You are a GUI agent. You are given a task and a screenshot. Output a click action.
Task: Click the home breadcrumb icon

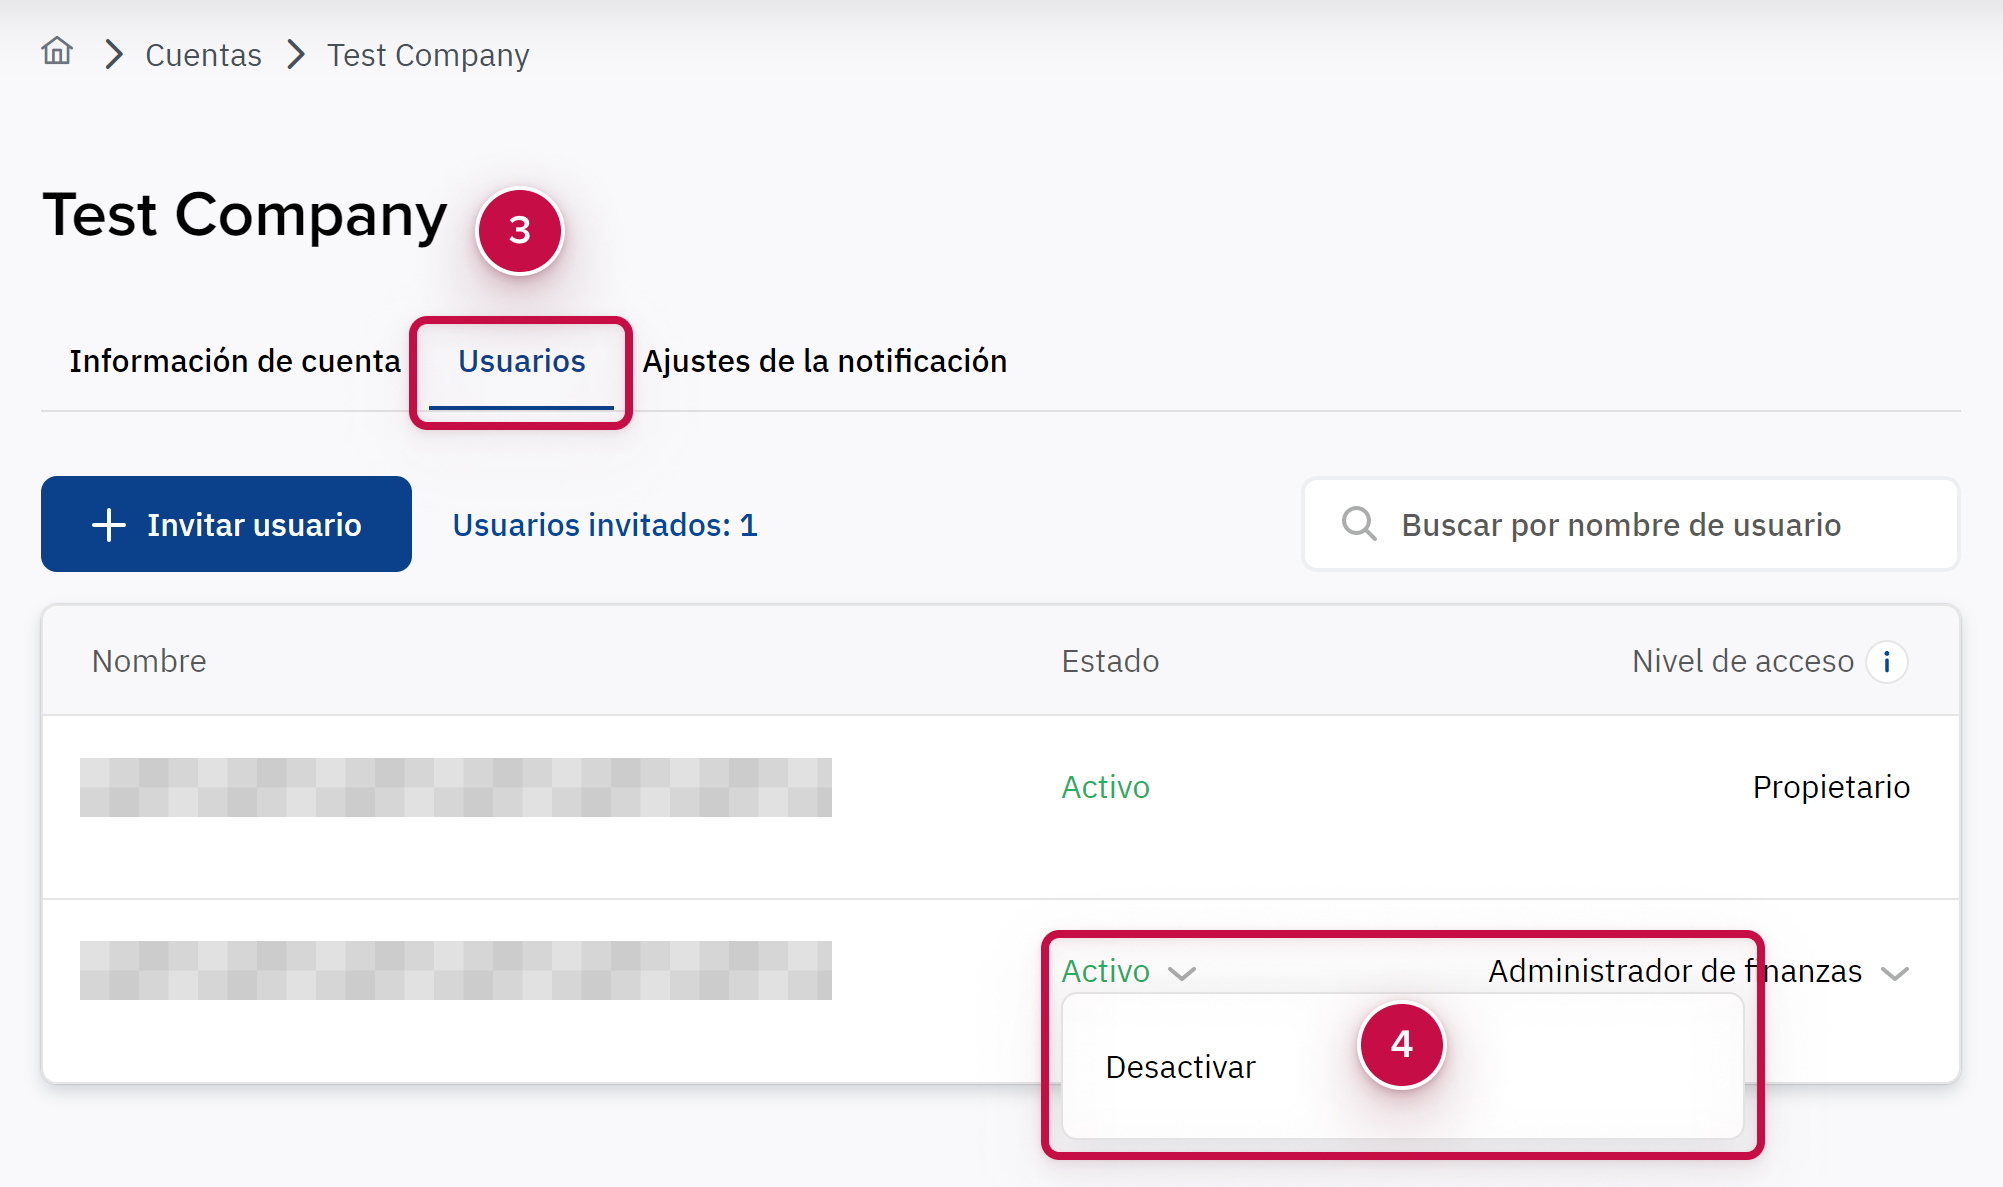[57, 51]
